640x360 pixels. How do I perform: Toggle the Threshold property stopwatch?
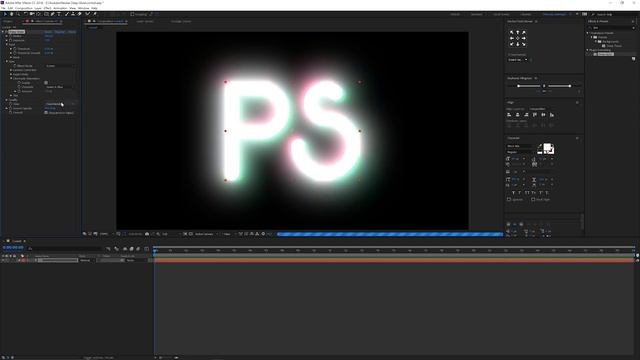tap(15, 49)
